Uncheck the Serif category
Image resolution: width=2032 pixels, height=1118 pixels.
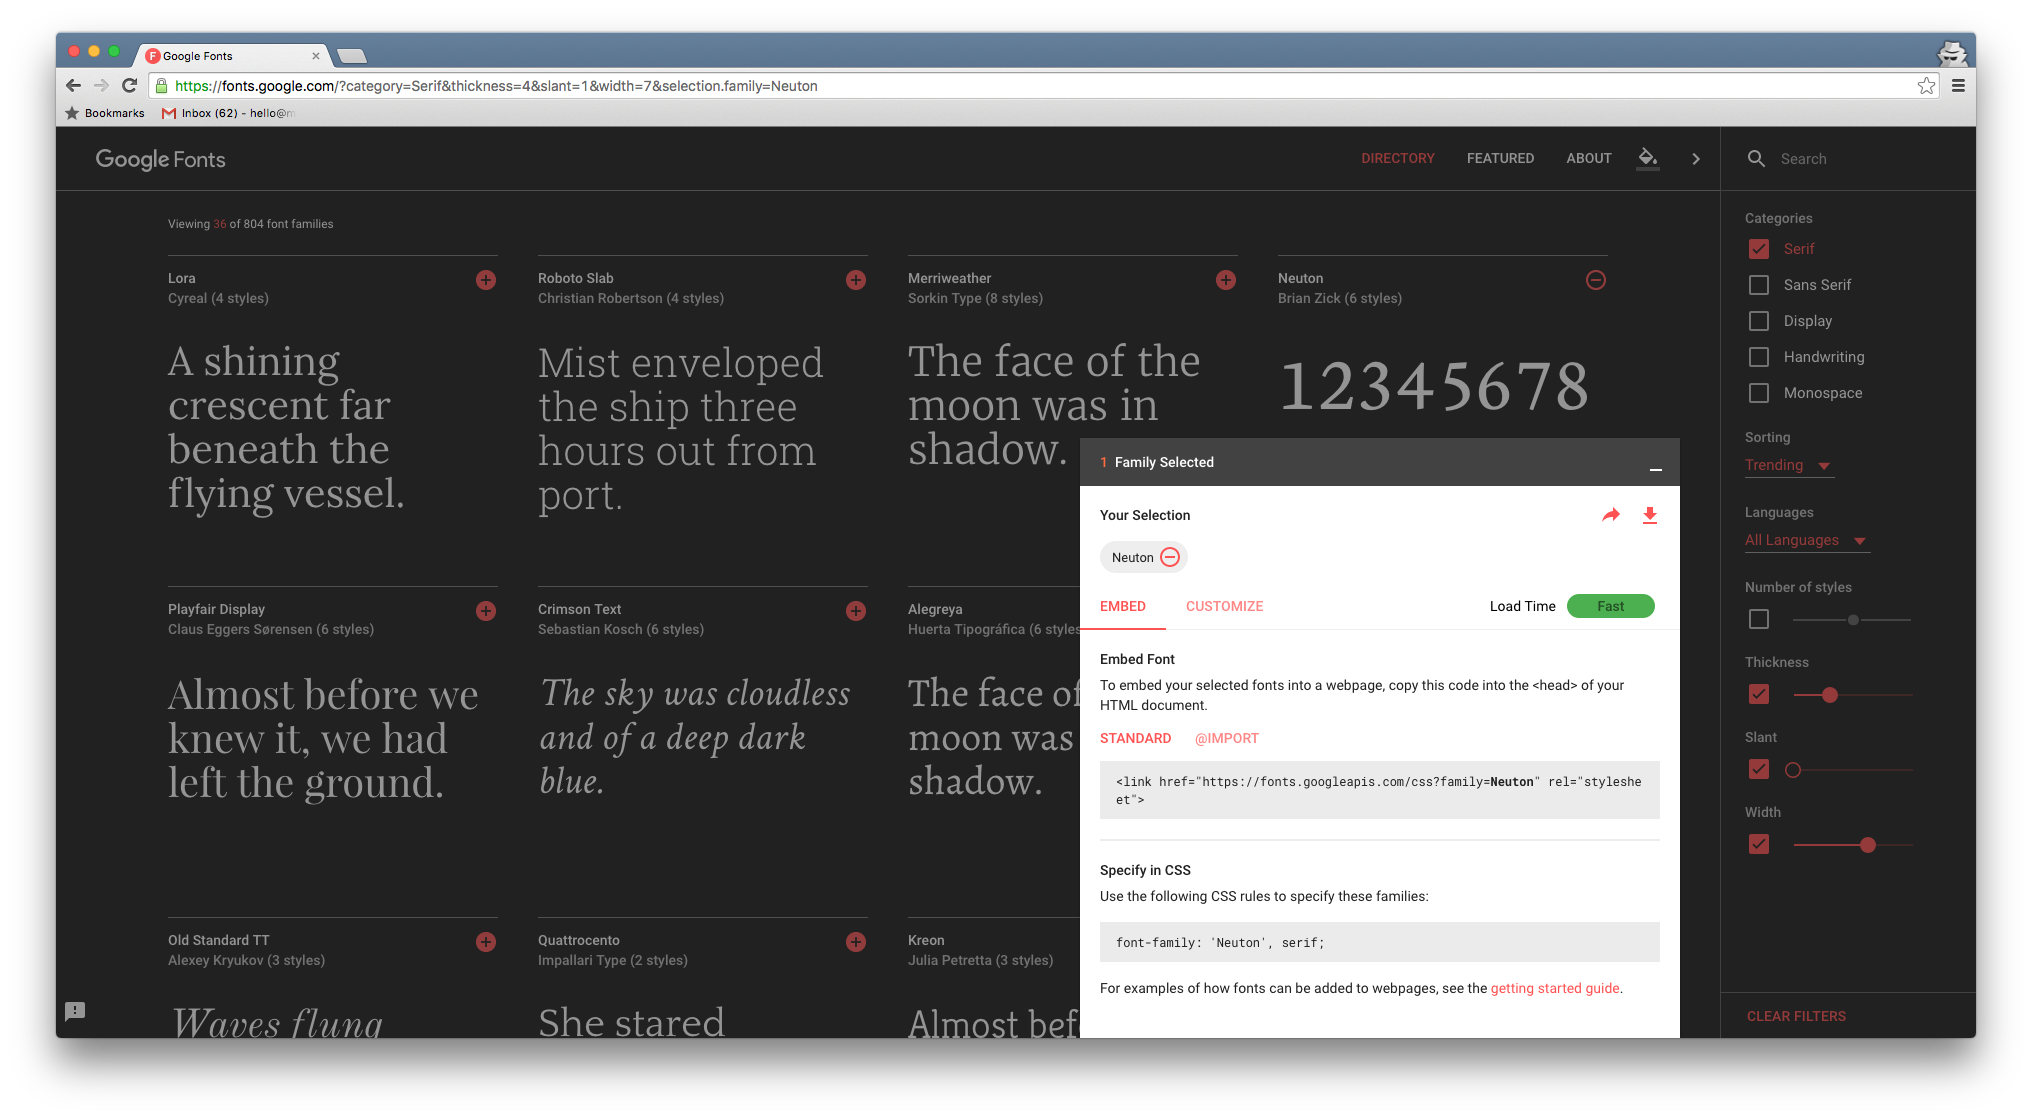(1759, 249)
